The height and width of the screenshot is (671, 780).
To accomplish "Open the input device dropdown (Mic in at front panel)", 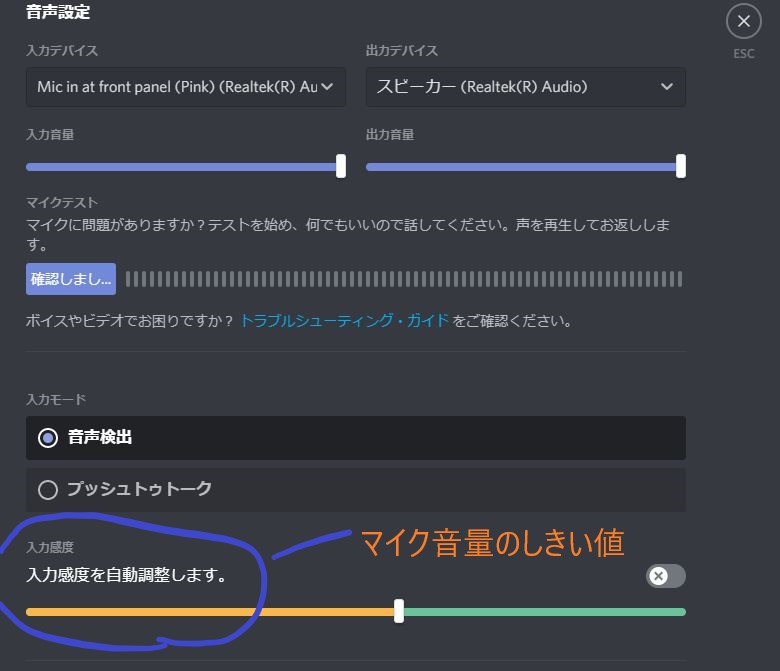I will pyautogui.click(x=186, y=87).
